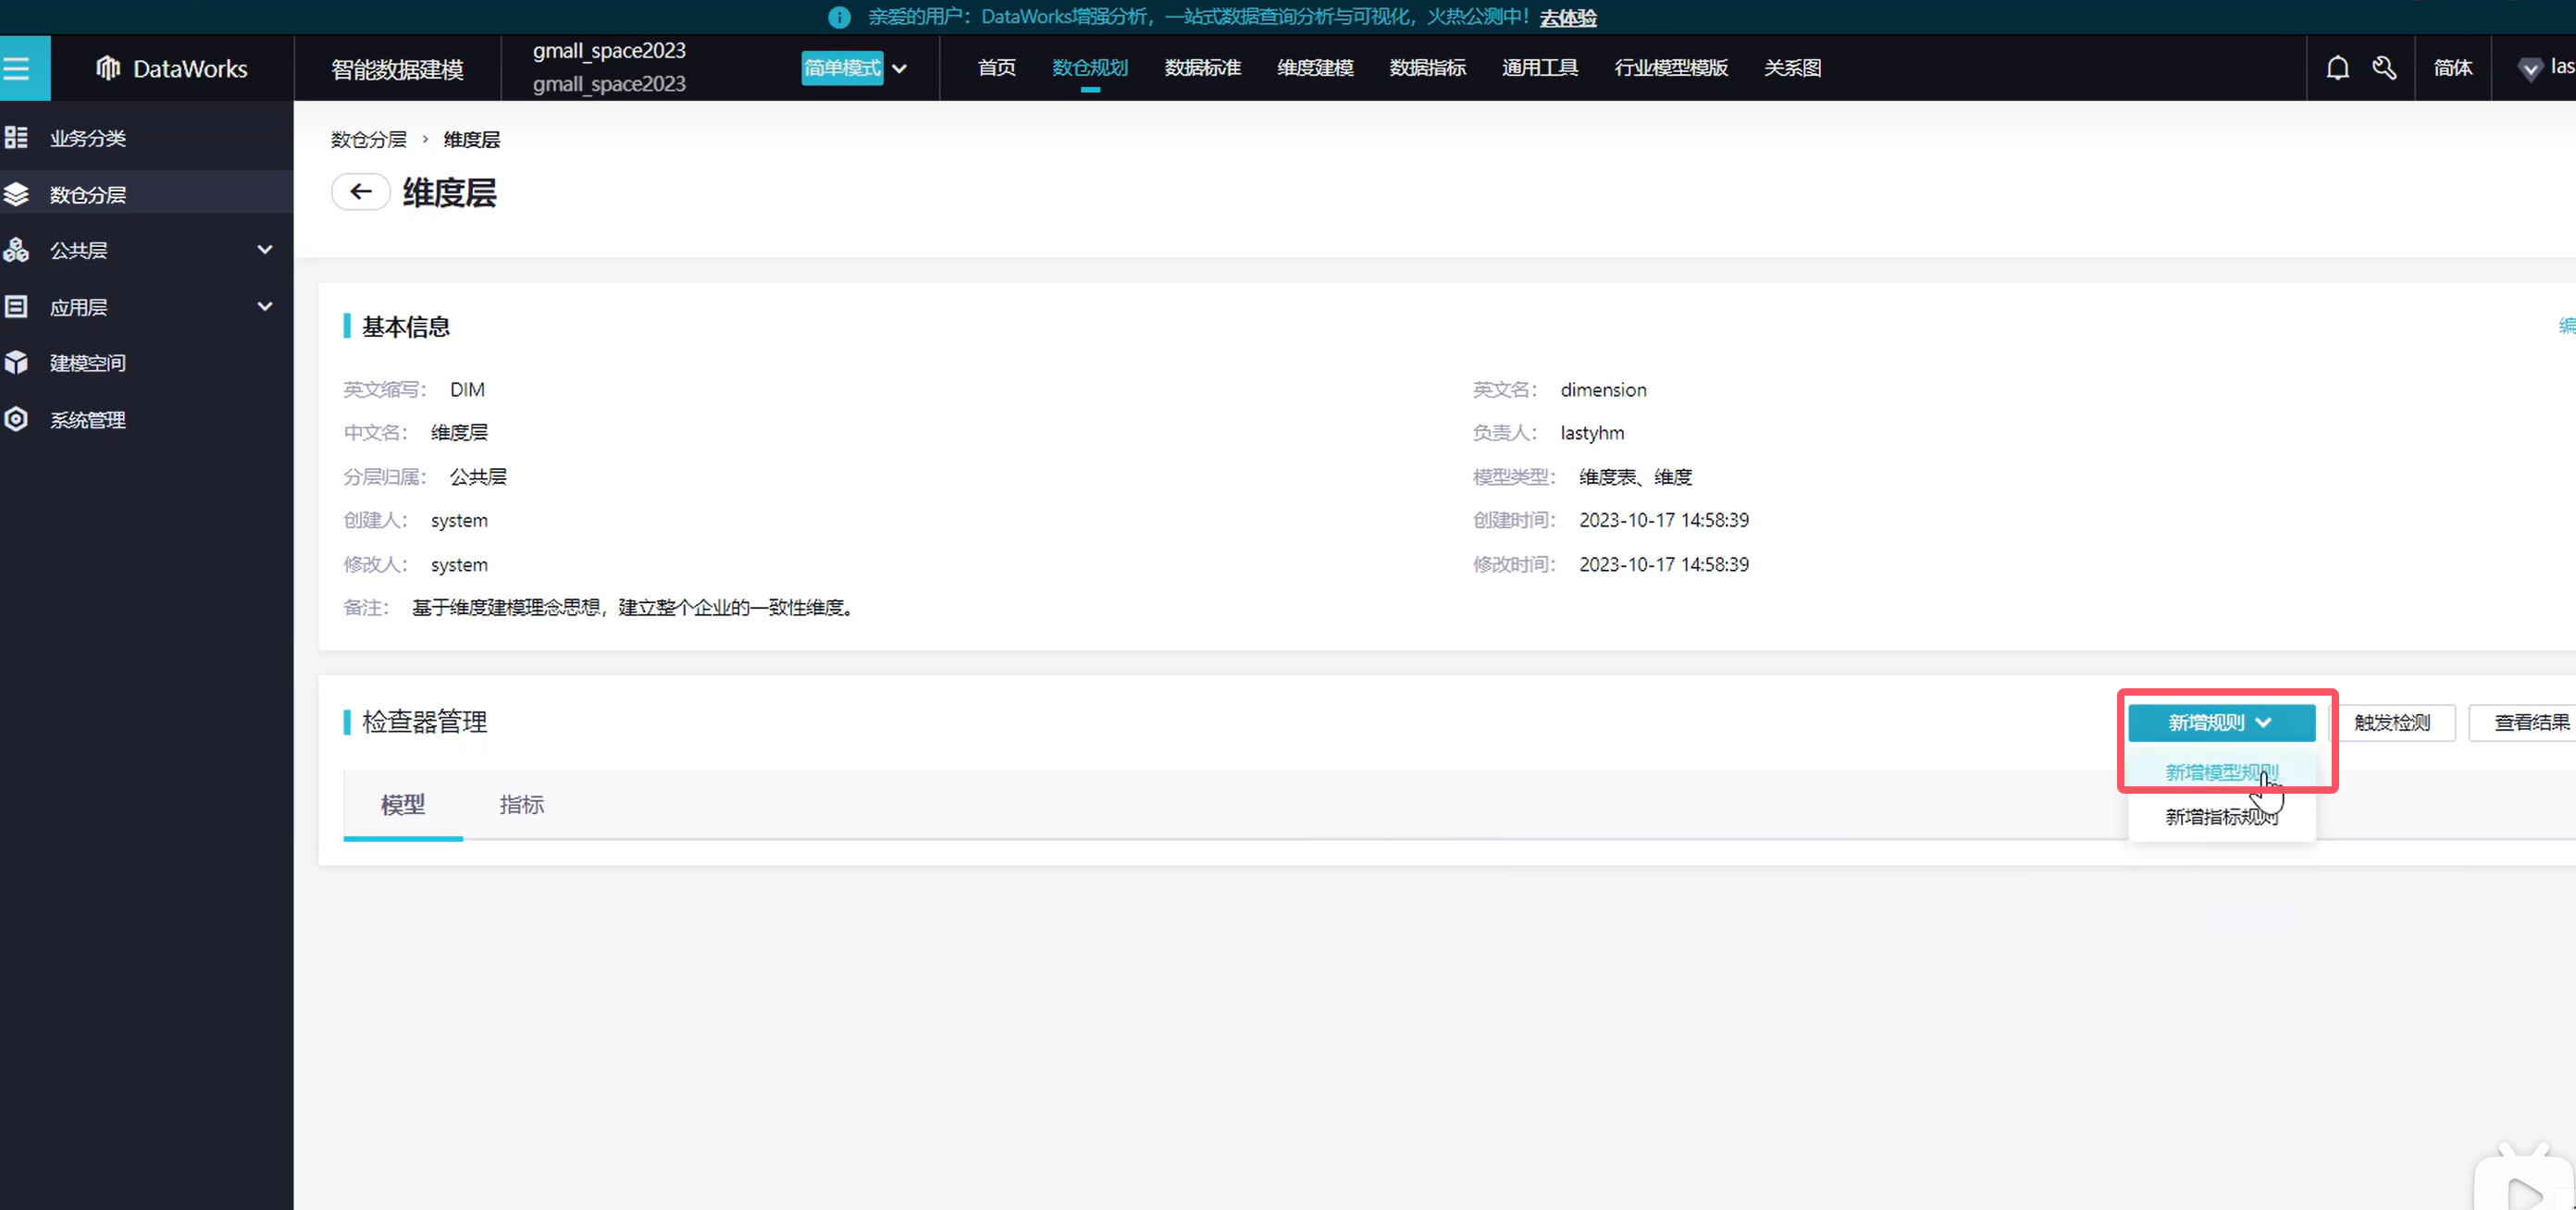
Task: Expand the 公共层 sidebar section
Action: pyautogui.click(x=264, y=250)
